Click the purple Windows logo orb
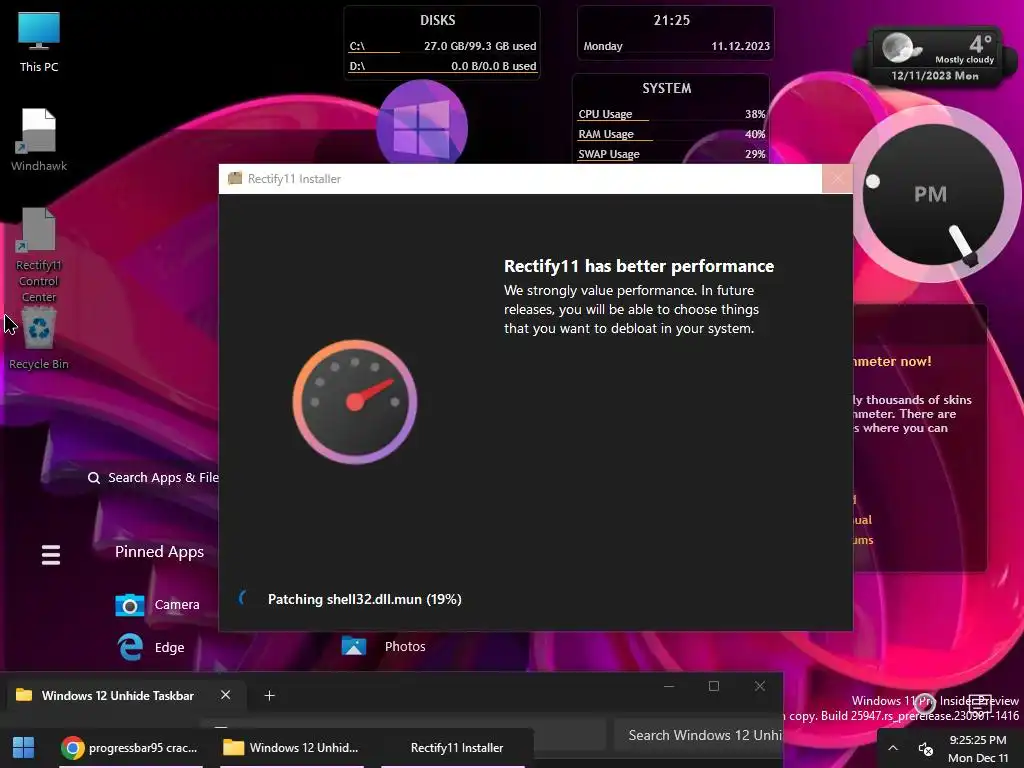 [422, 125]
